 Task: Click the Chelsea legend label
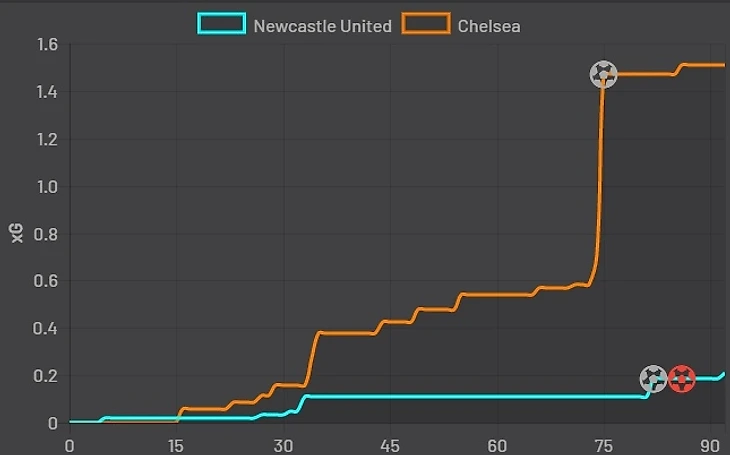tap(489, 26)
